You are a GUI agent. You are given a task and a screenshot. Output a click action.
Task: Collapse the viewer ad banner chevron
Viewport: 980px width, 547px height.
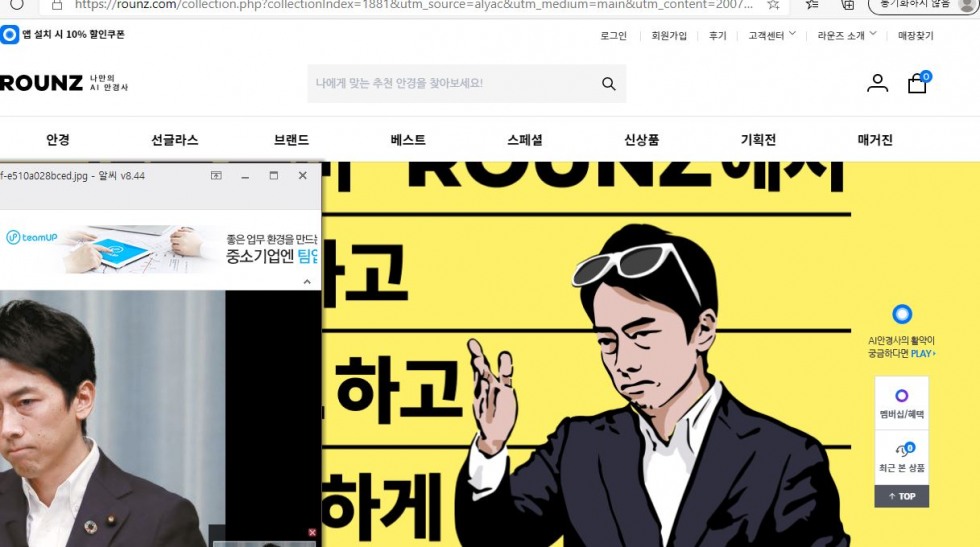coord(307,282)
